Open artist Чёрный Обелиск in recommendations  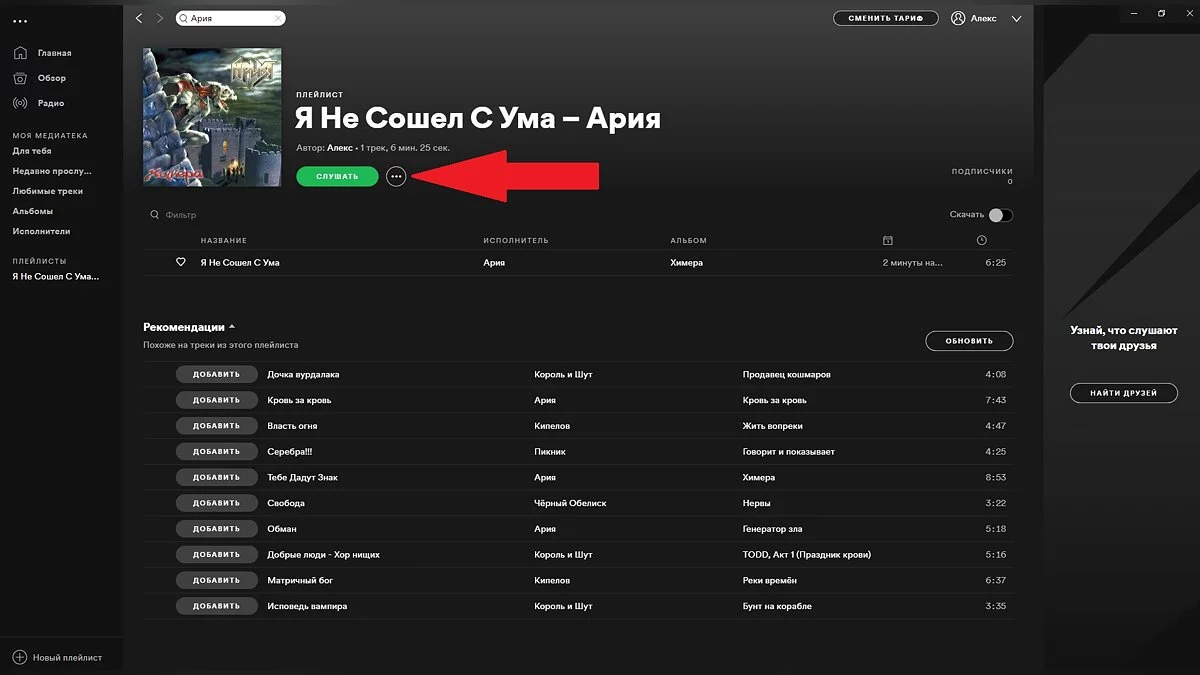point(571,503)
